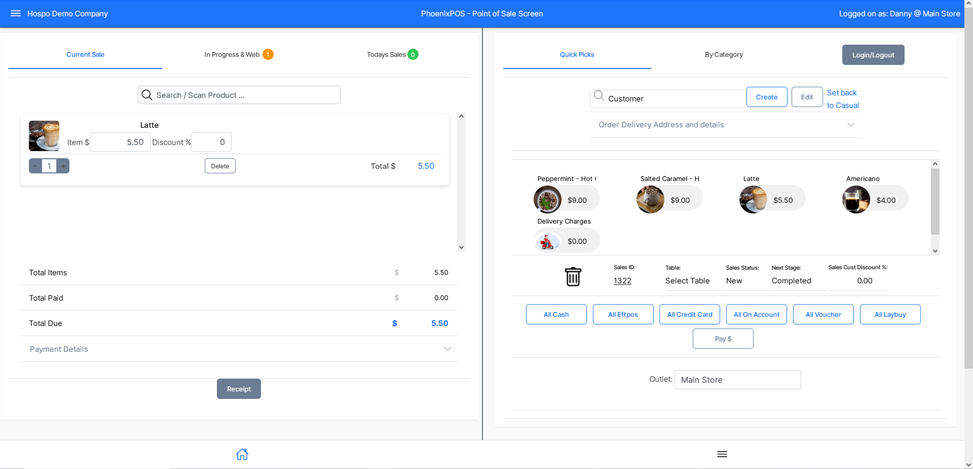This screenshot has height=469, width=973.
Task: Select the Delivery Charges scooter icon
Action: 547,241
